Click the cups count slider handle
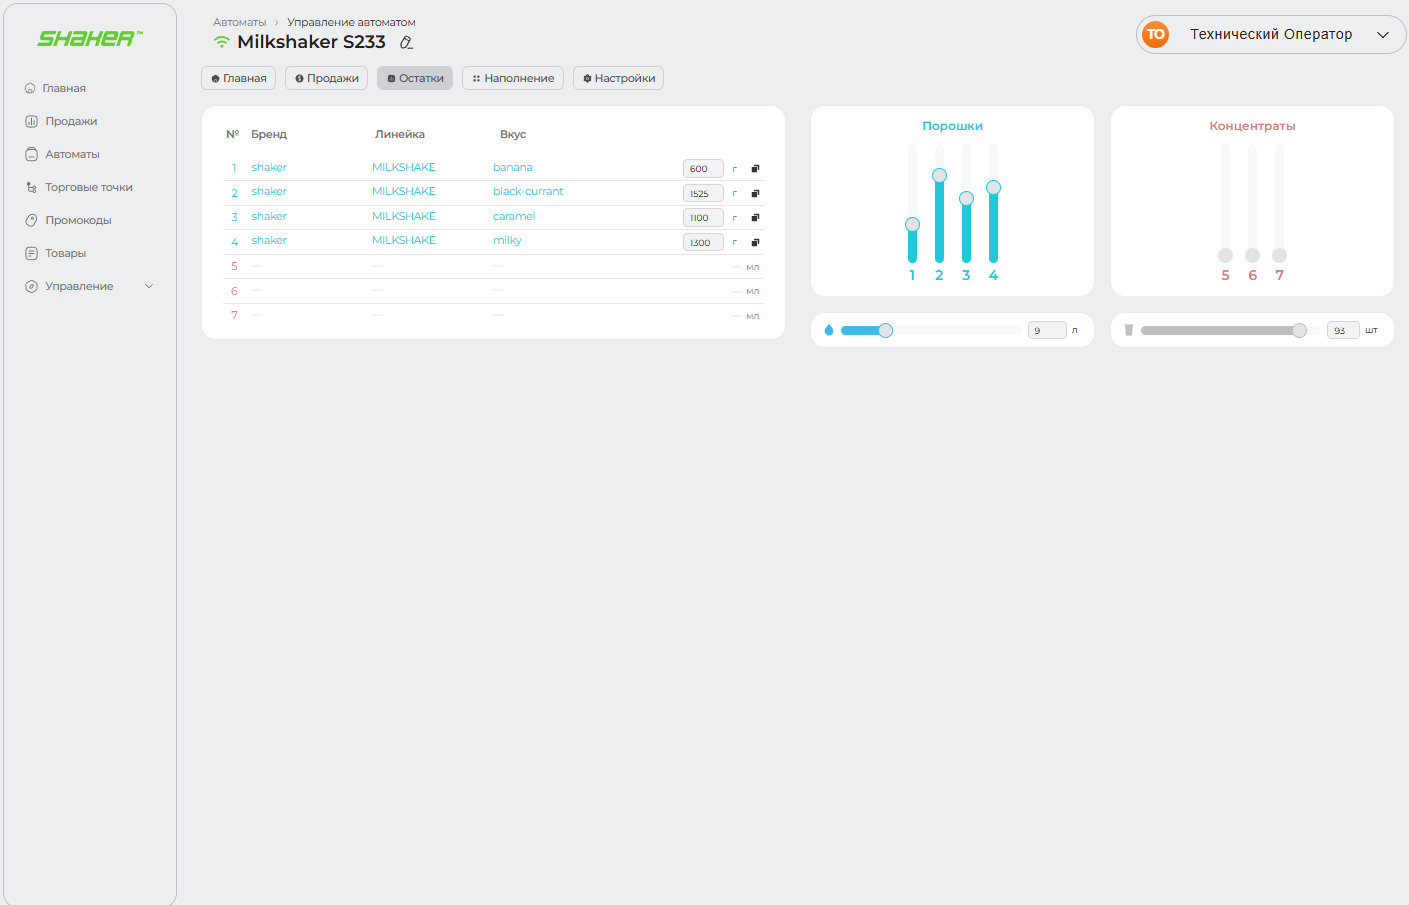1409x905 pixels. 1299,330
